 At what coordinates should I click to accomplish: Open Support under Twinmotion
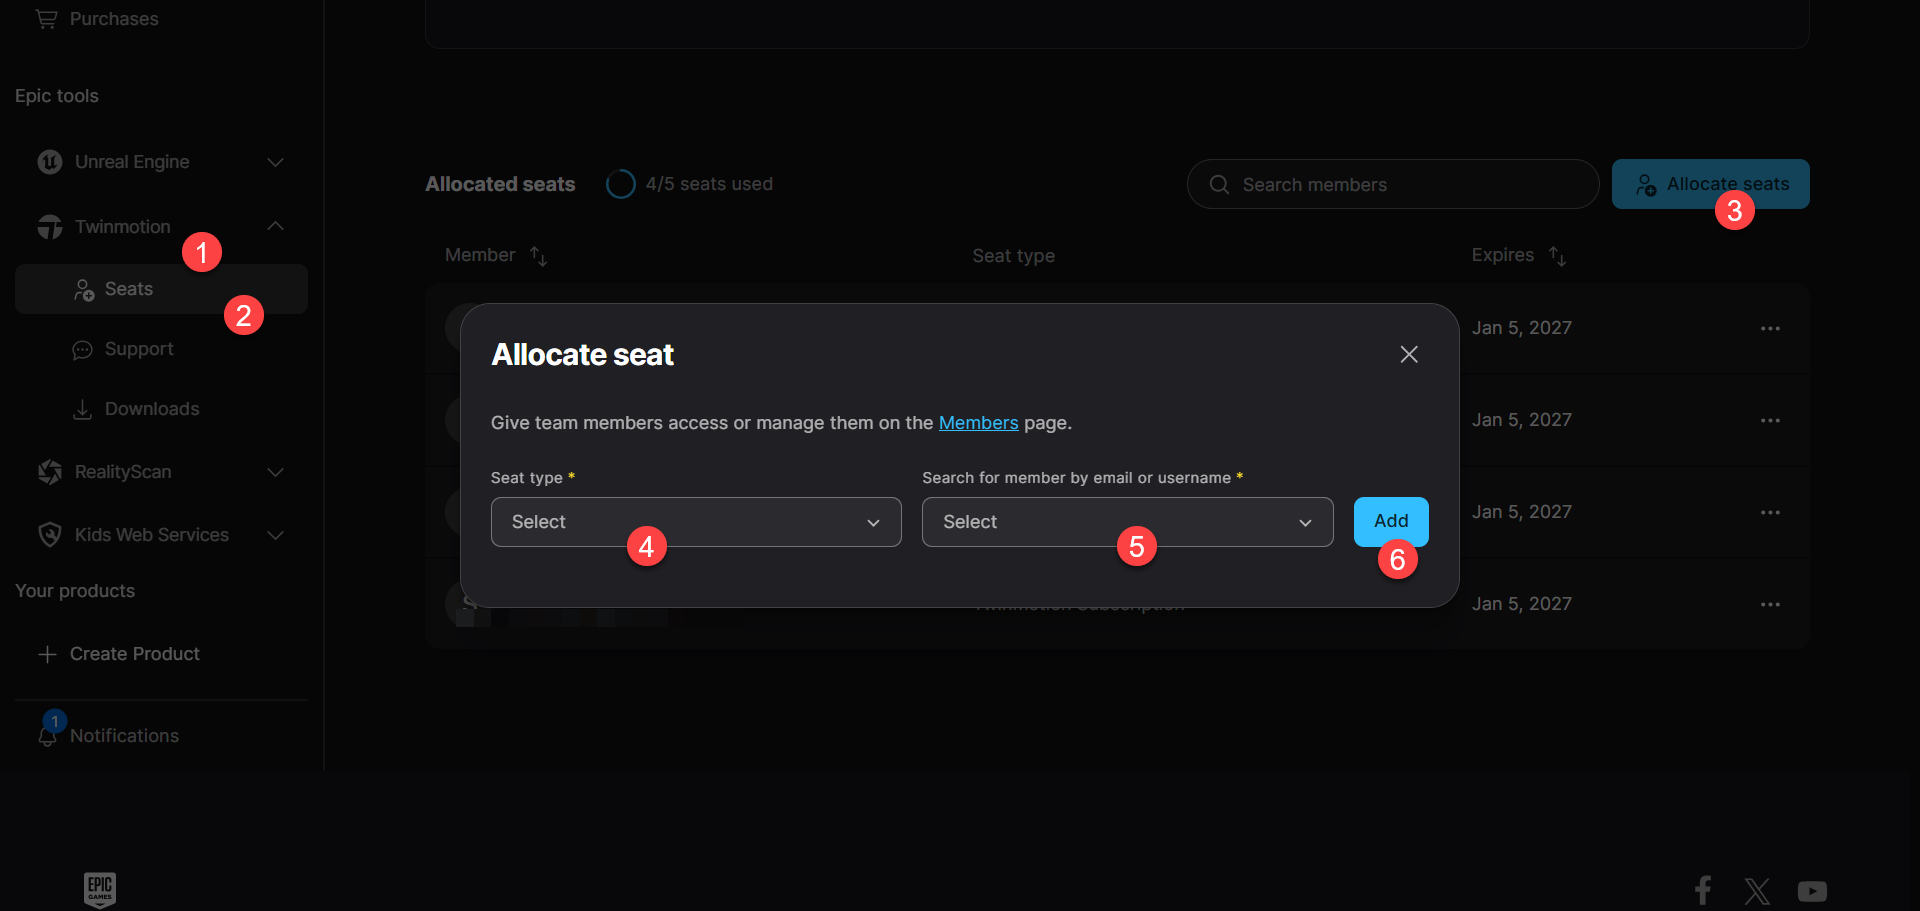coord(138,349)
